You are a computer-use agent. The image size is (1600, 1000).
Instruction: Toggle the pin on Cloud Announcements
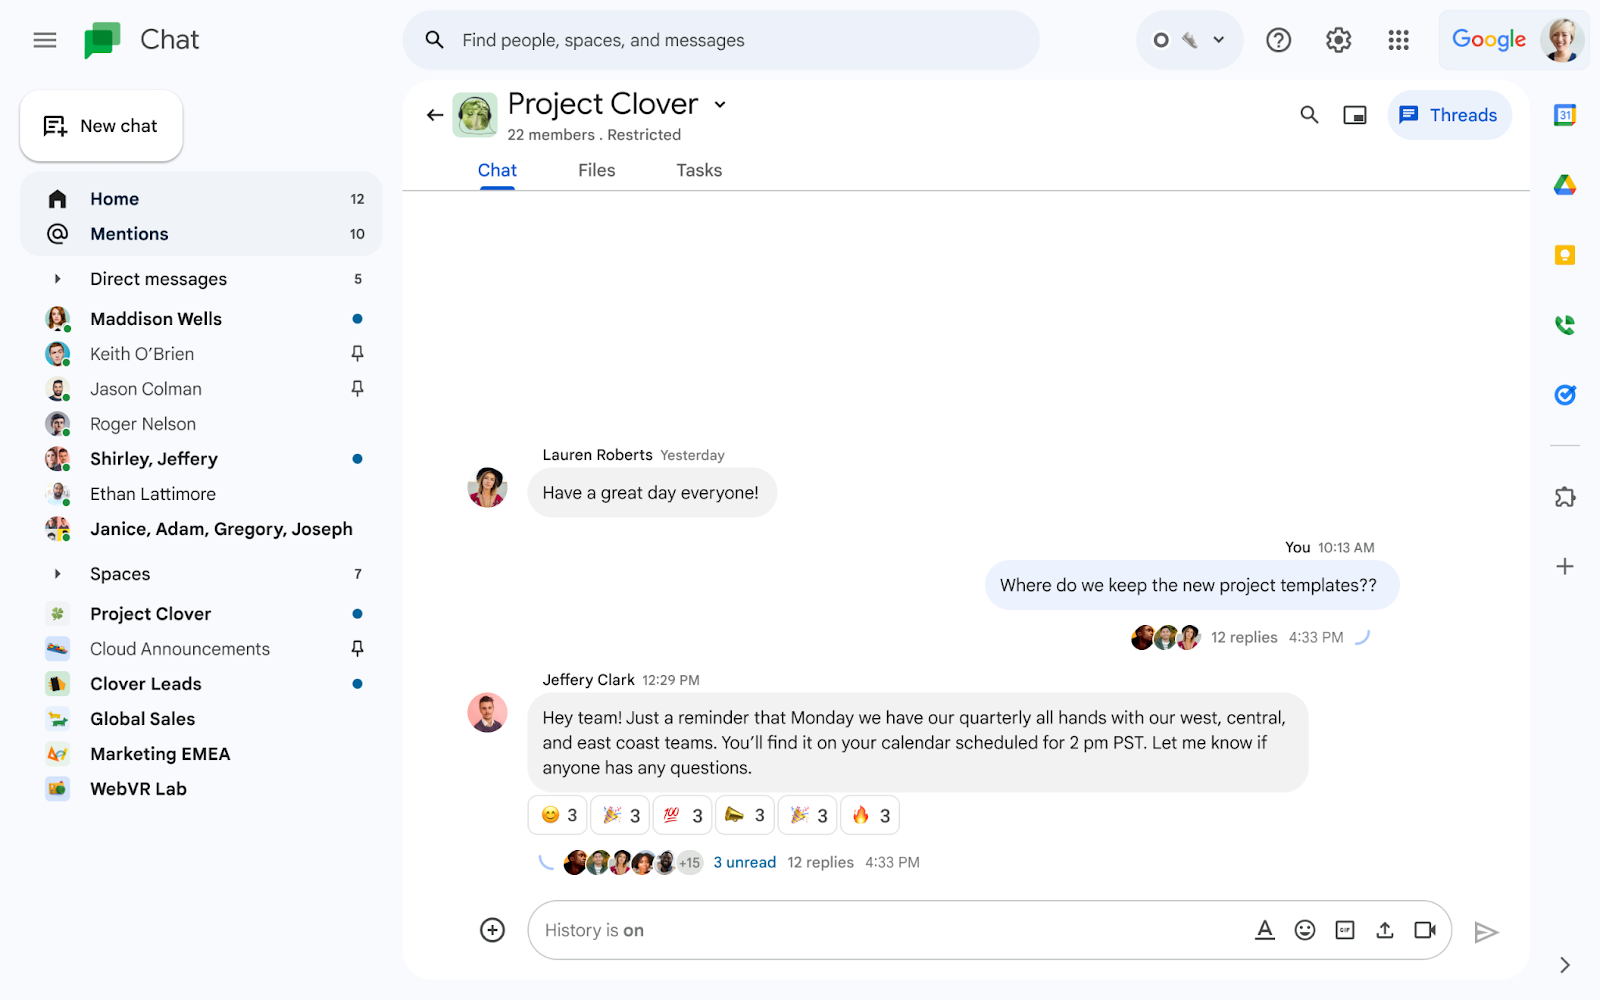coord(357,648)
